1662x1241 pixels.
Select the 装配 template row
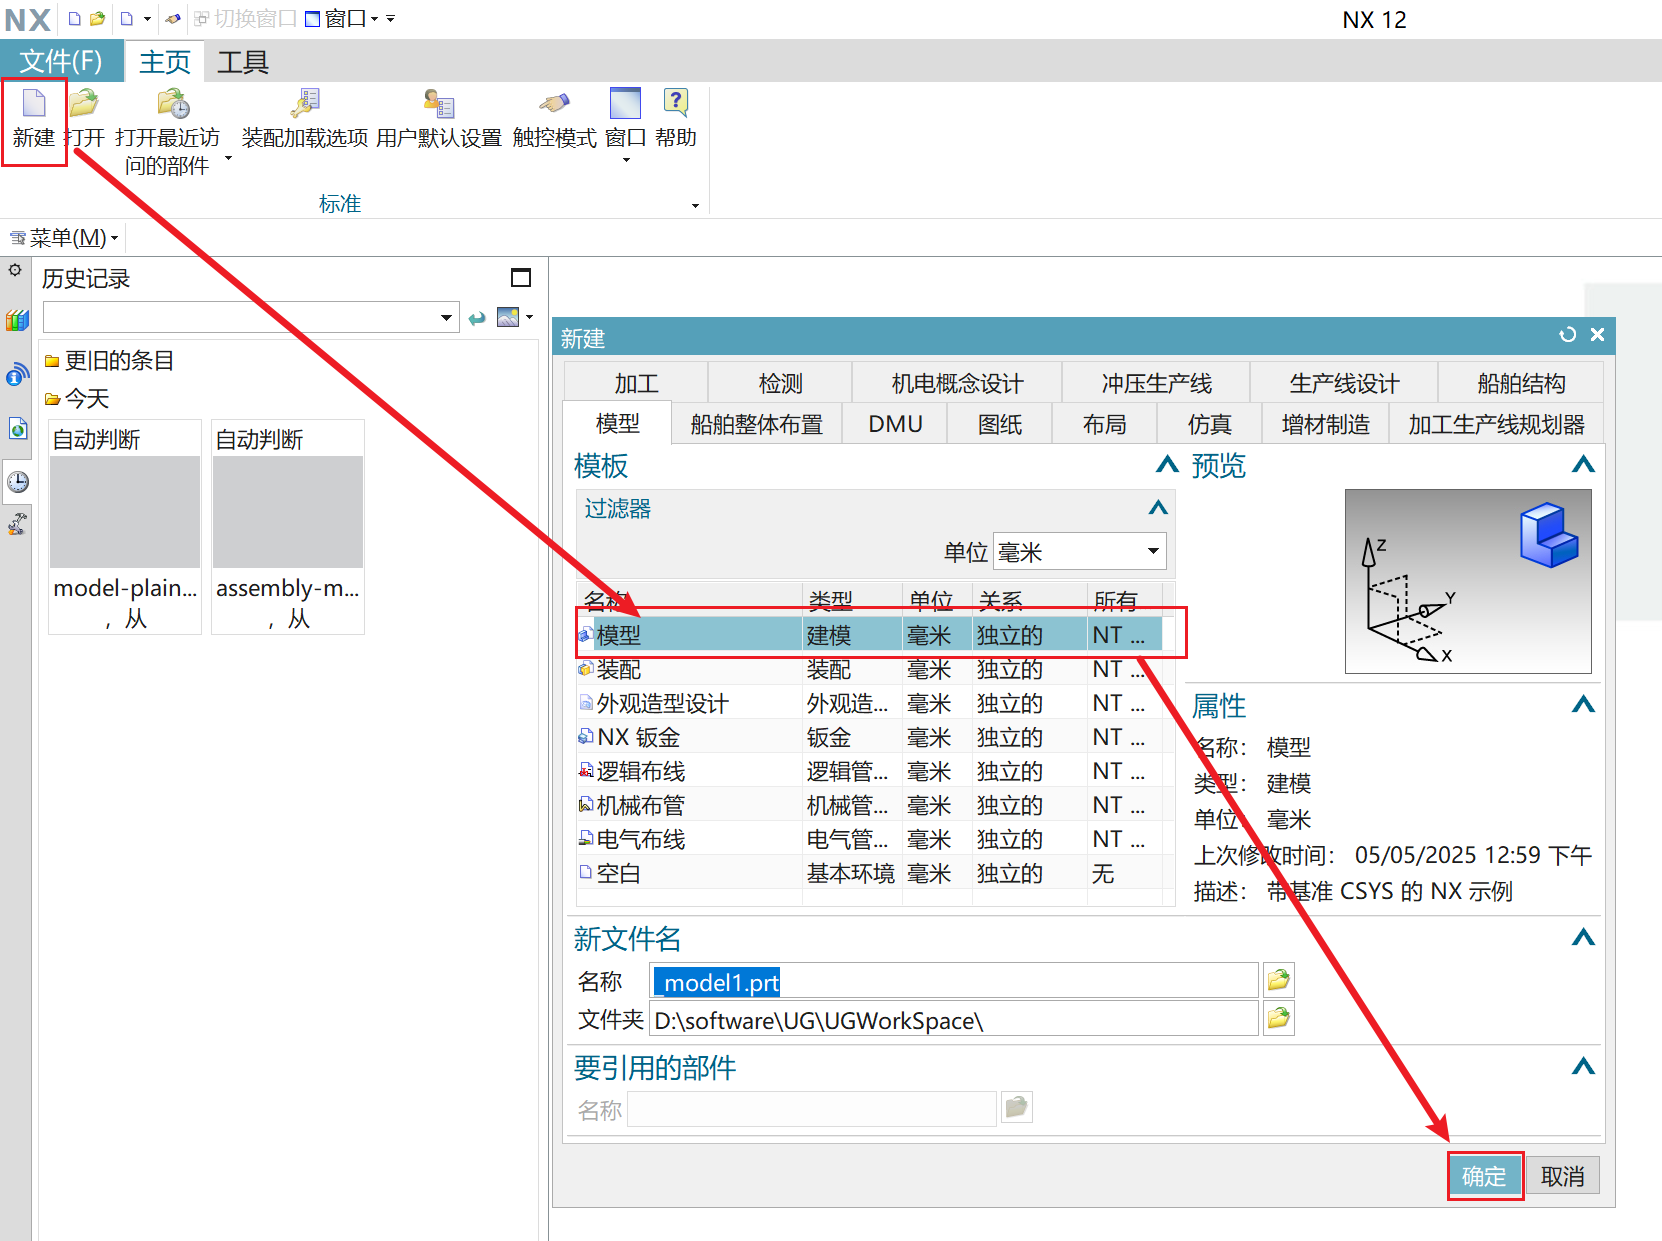coord(870,669)
